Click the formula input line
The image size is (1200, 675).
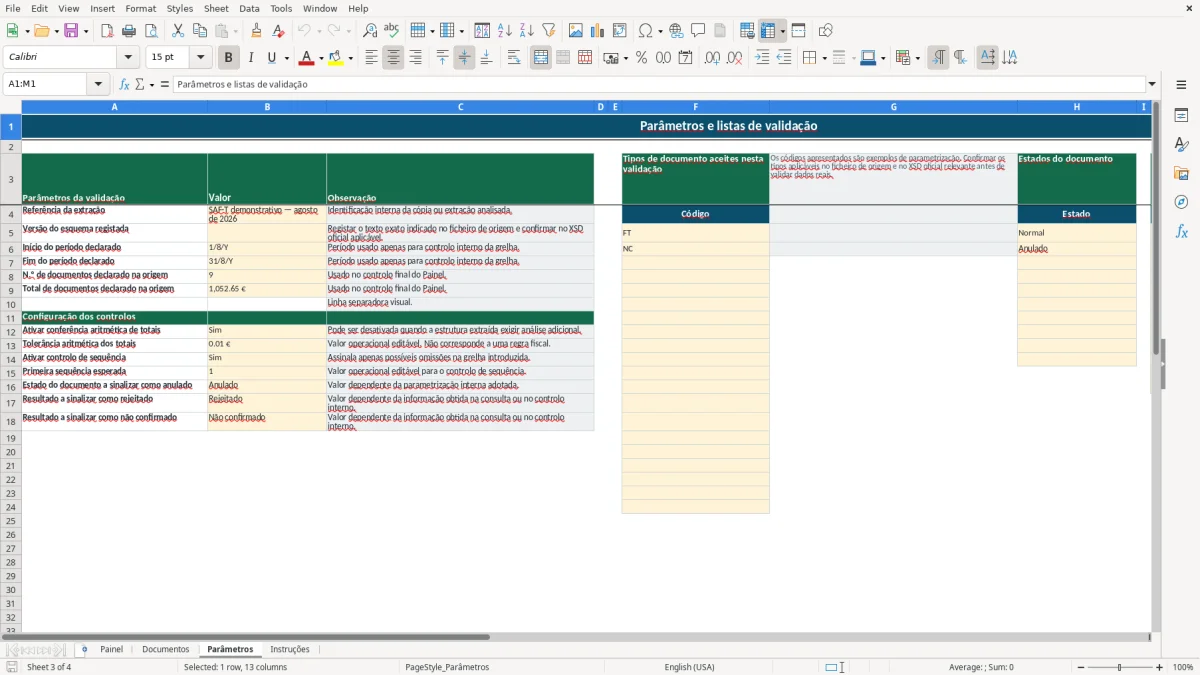(658, 84)
